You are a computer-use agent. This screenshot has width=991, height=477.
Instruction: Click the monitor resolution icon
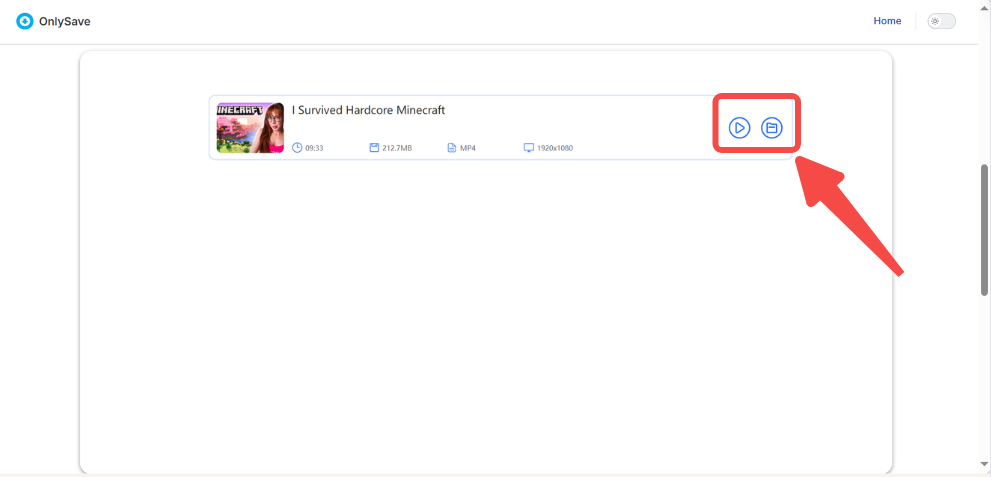point(529,148)
